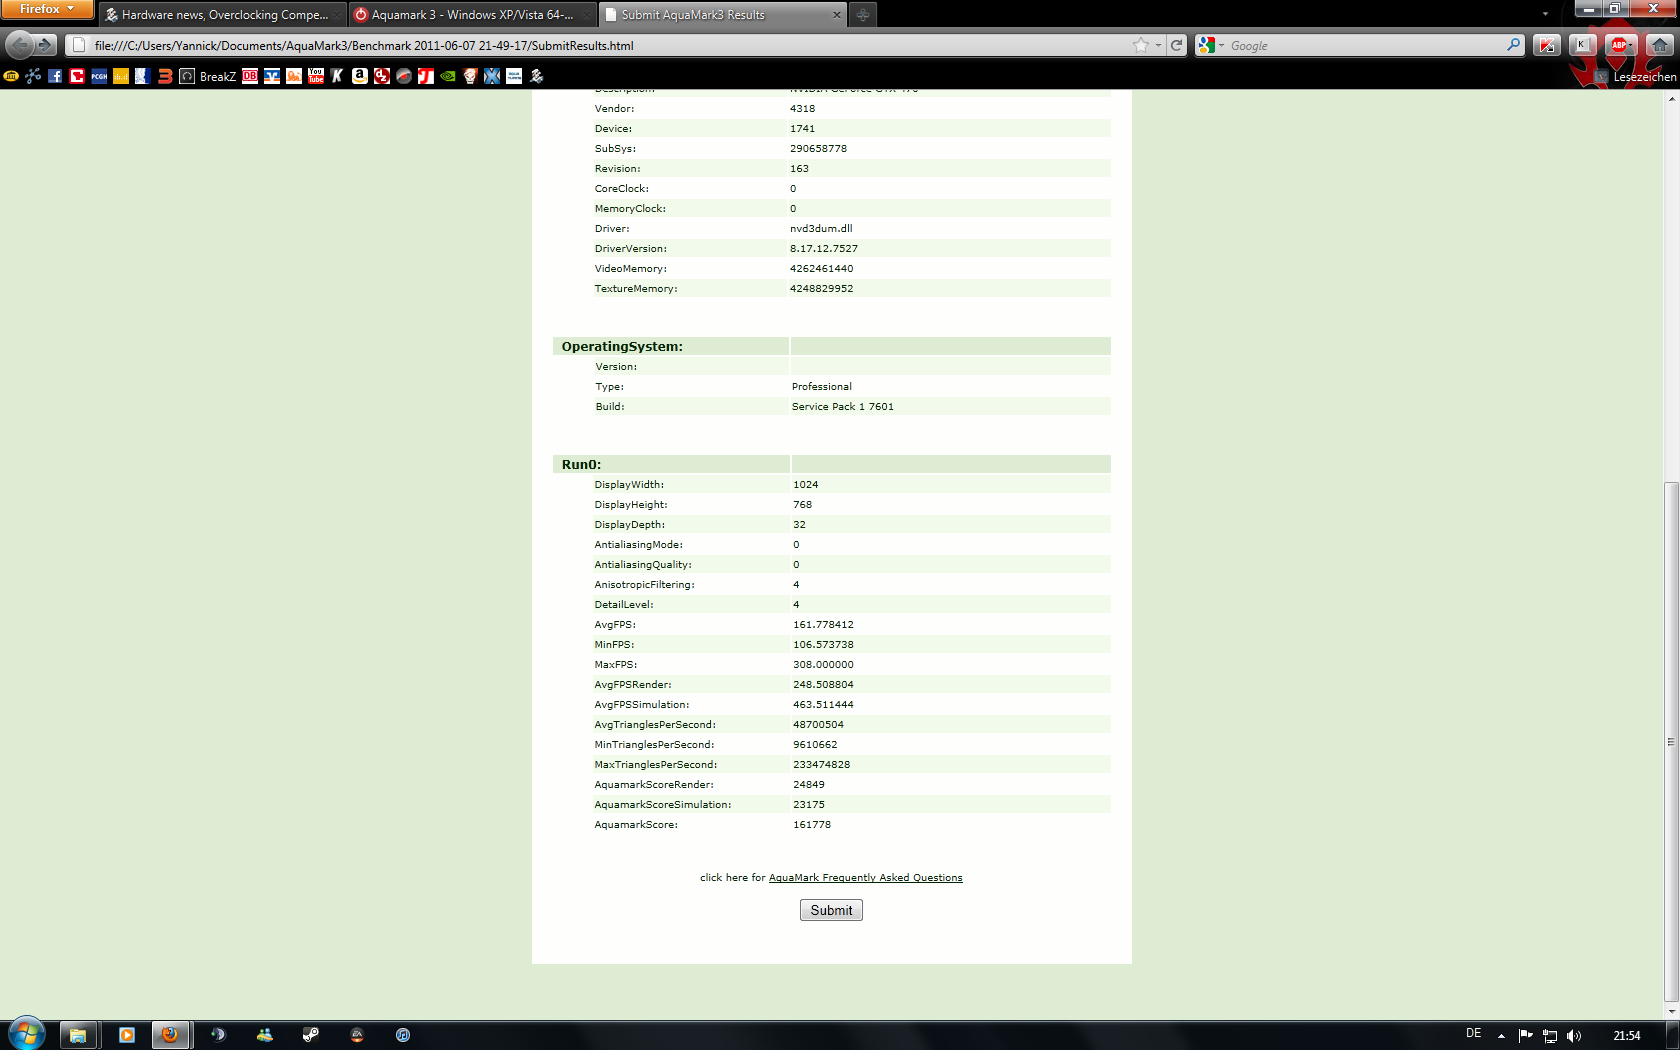Image resolution: width=1680 pixels, height=1050 pixels.
Task: Open bookmark star history dropdown arrow
Action: 1158,45
